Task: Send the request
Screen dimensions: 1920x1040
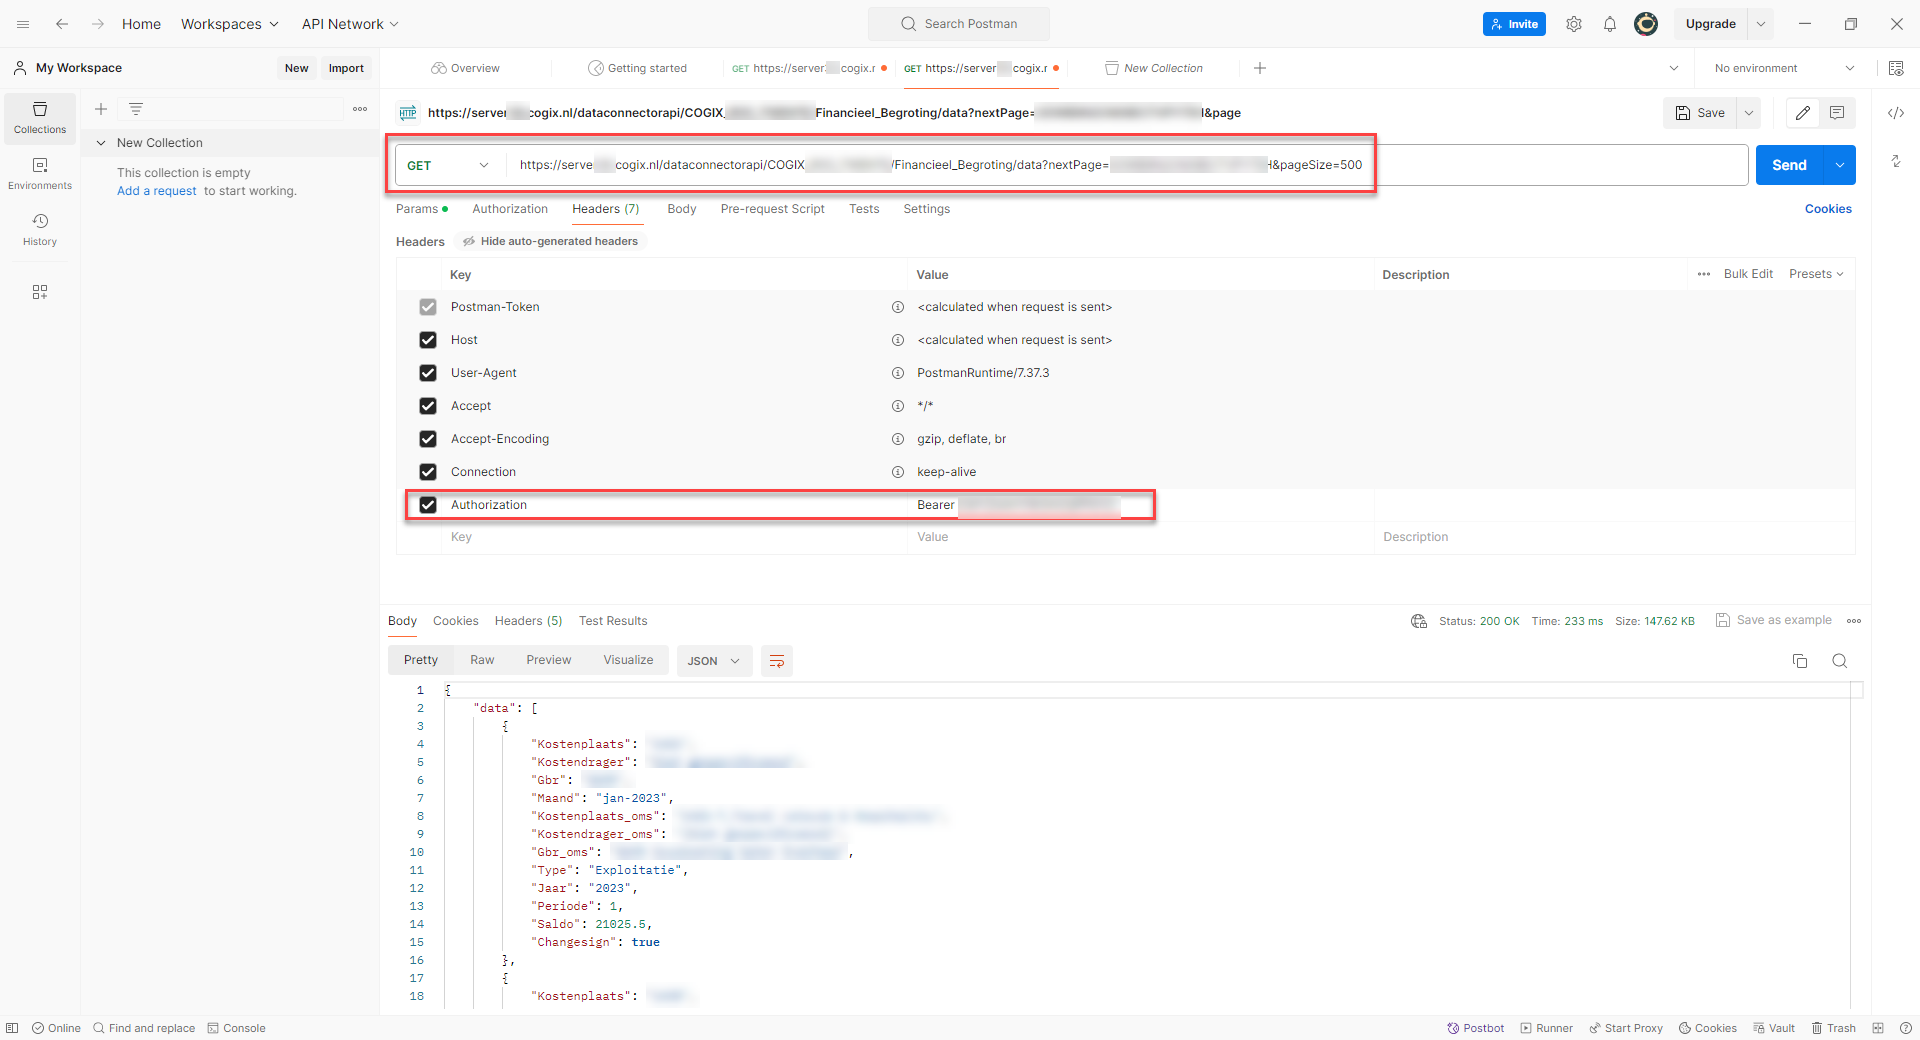Action: pyautogui.click(x=1790, y=165)
